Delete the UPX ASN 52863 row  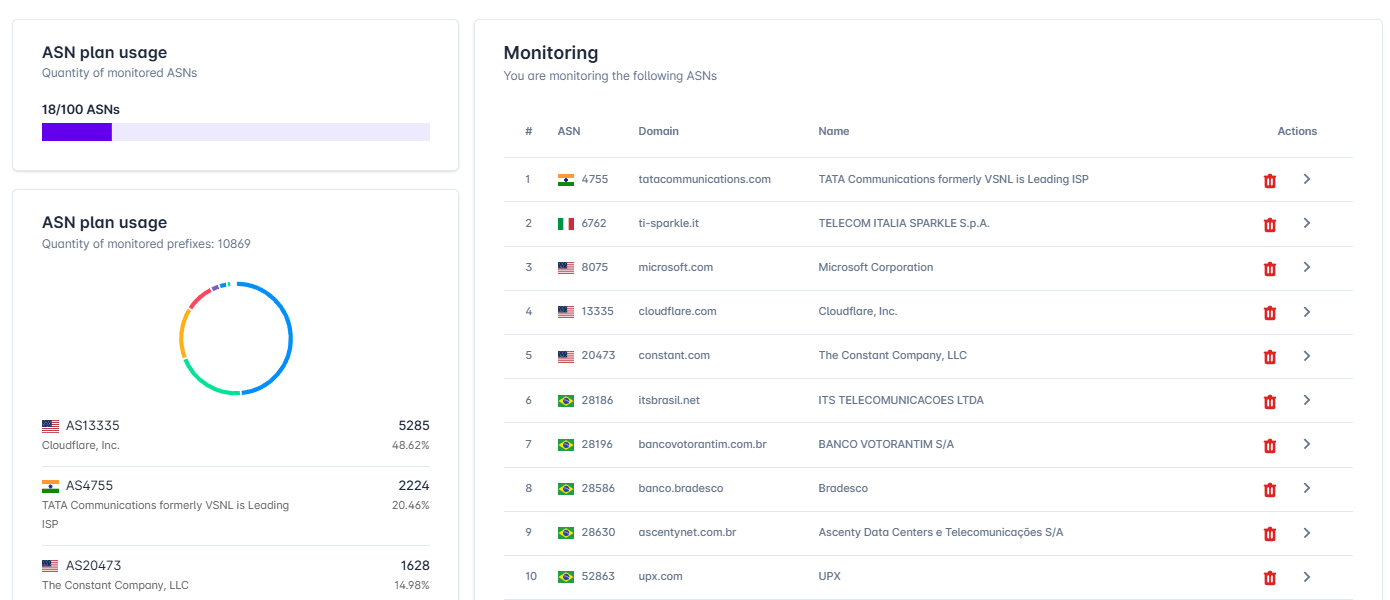[x=1270, y=577]
